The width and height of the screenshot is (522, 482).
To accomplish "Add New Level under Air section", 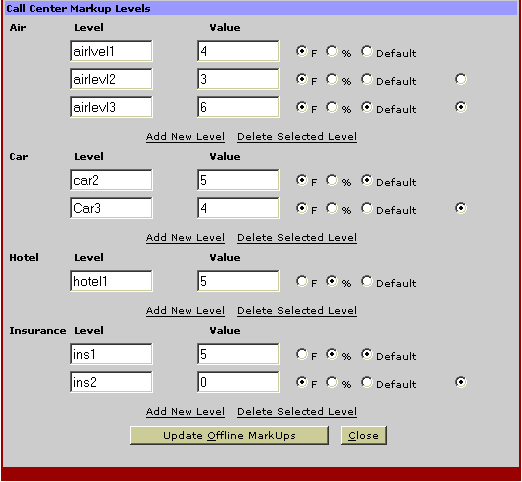I will click(185, 137).
